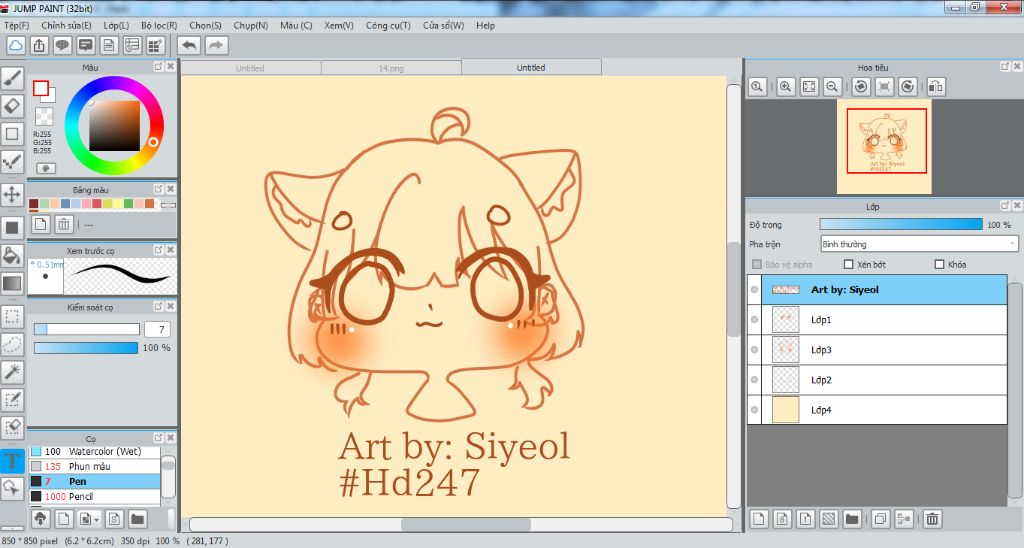Image resolution: width=1024 pixels, height=548 pixels.
Task: Rotate canvas right in navigator
Action: click(908, 86)
